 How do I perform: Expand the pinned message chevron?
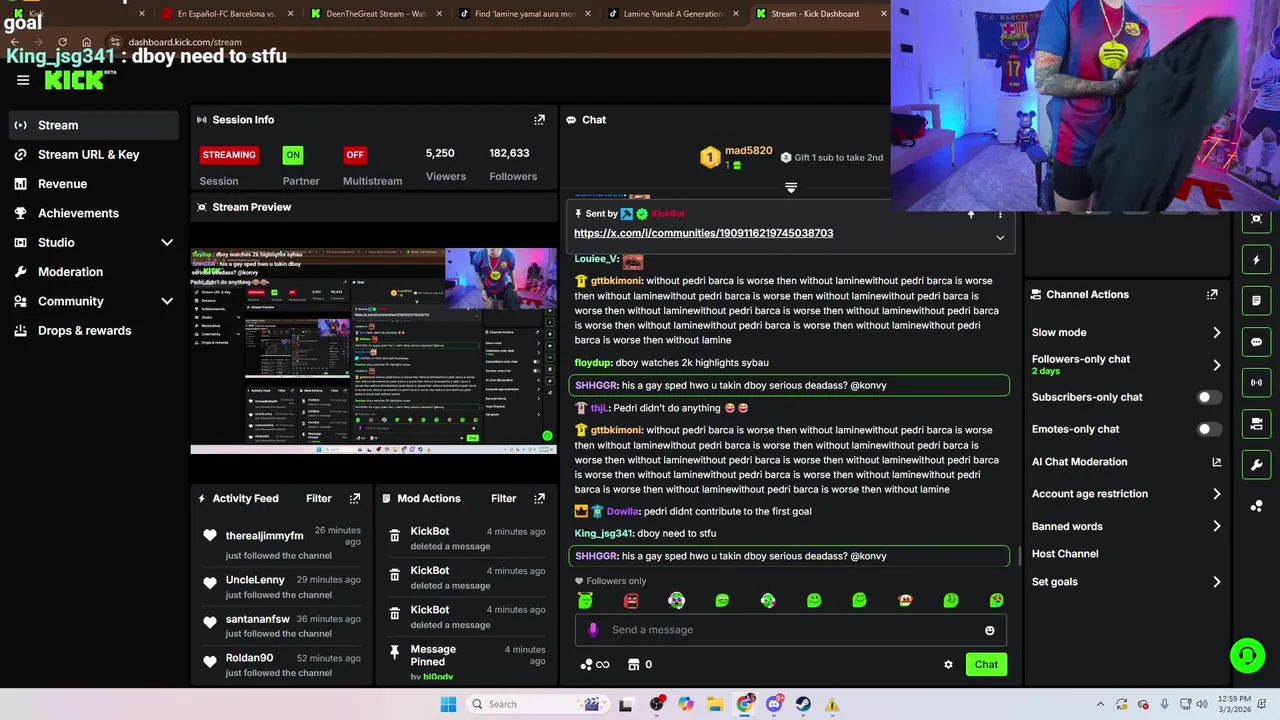point(1000,238)
